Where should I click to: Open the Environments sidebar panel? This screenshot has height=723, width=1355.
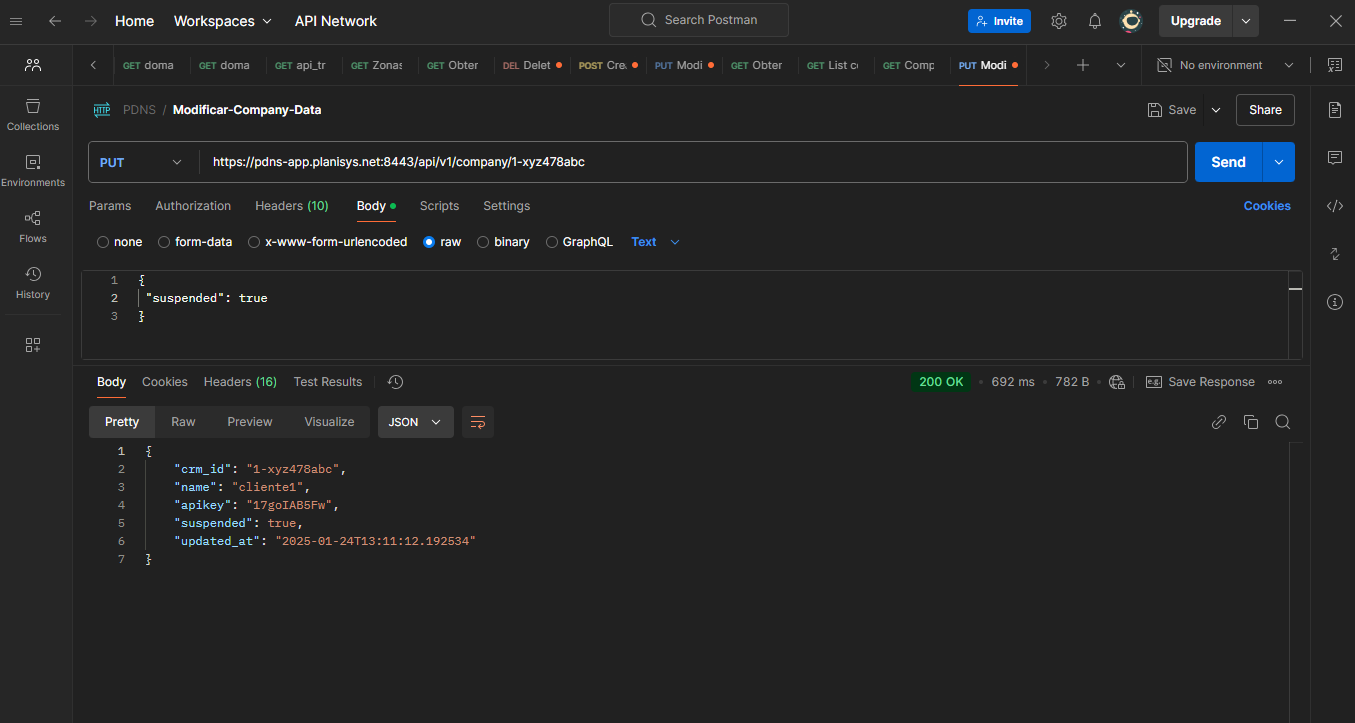[x=33, y=171]
